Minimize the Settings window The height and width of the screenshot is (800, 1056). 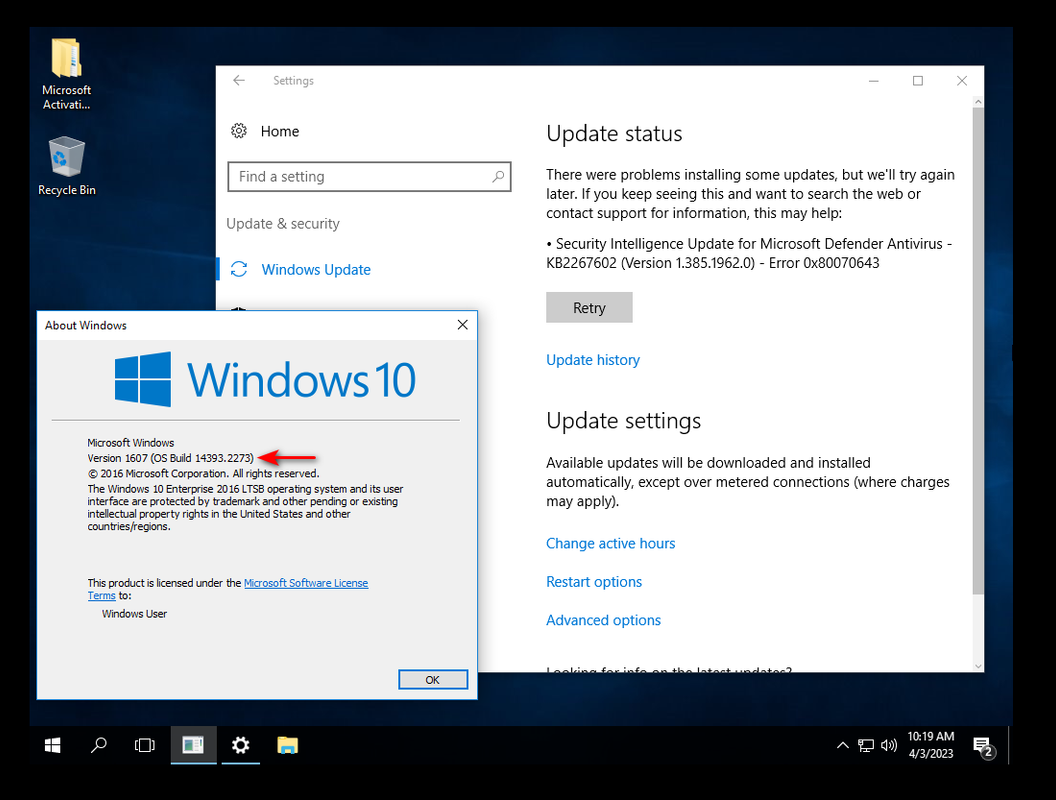(x=873, y=81)
